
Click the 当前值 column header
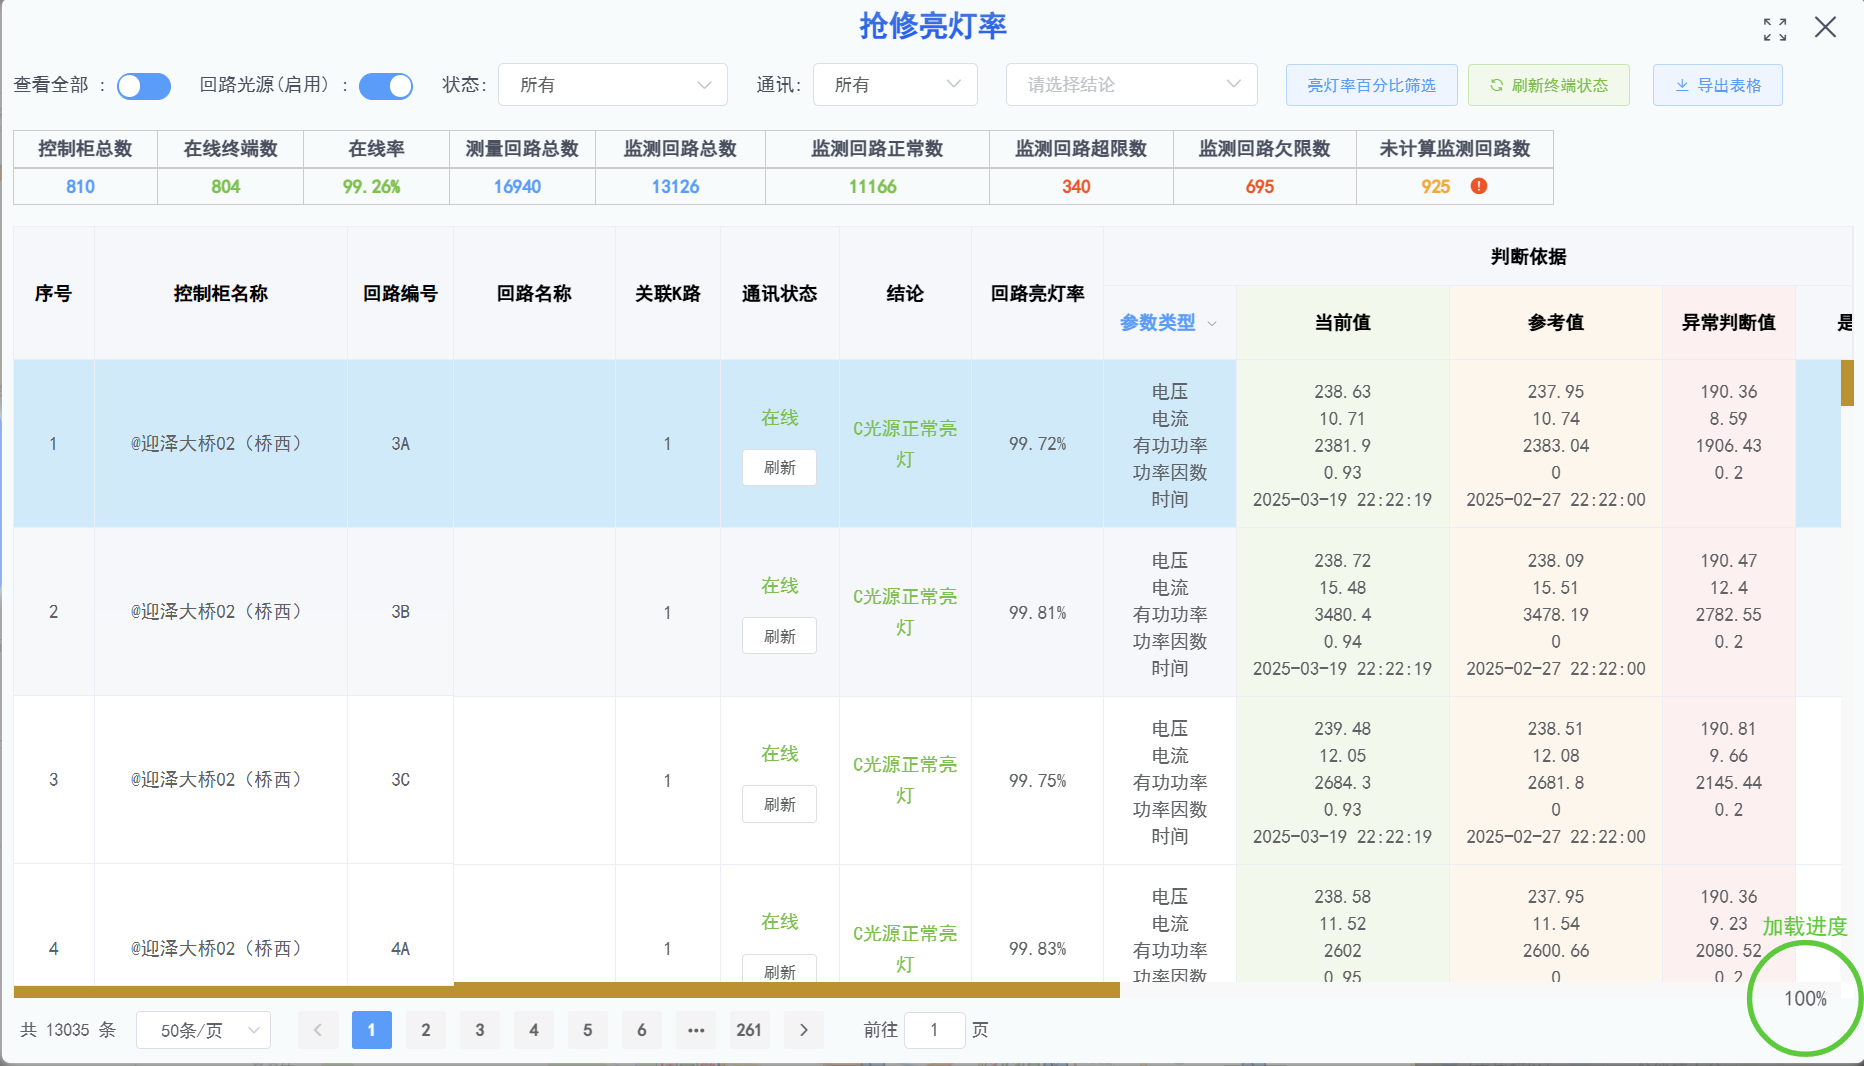click(x=1342, y=323)
